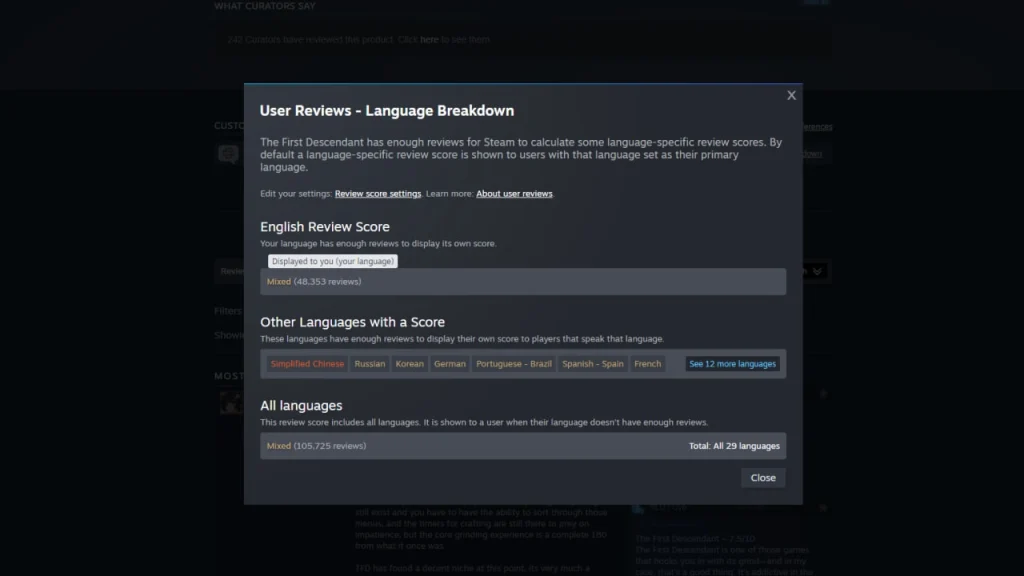Select Portuguese - Brazil language tag
Screen dimensions: 1024x576
click(513, 364)
